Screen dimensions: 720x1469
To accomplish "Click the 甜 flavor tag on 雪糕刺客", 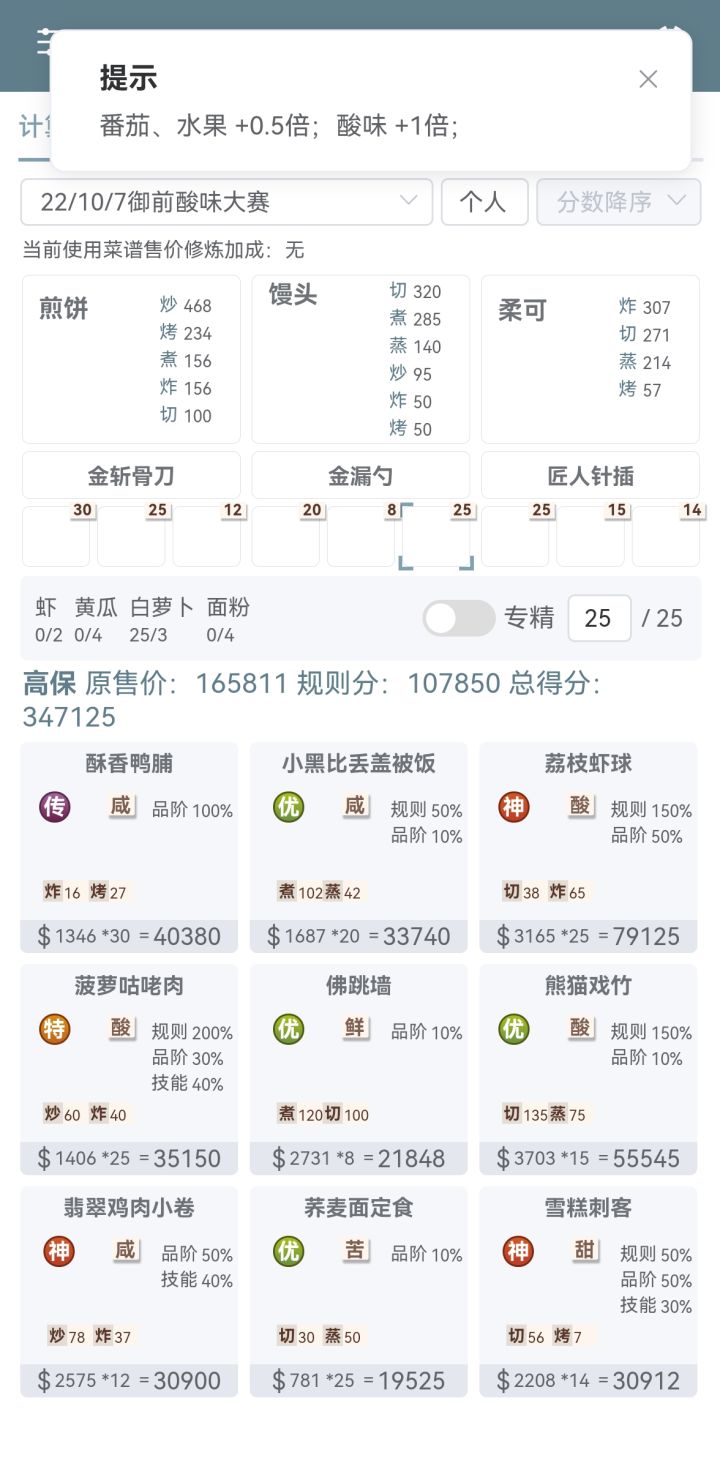I will pyautogui.click(x=585, y=1250).
